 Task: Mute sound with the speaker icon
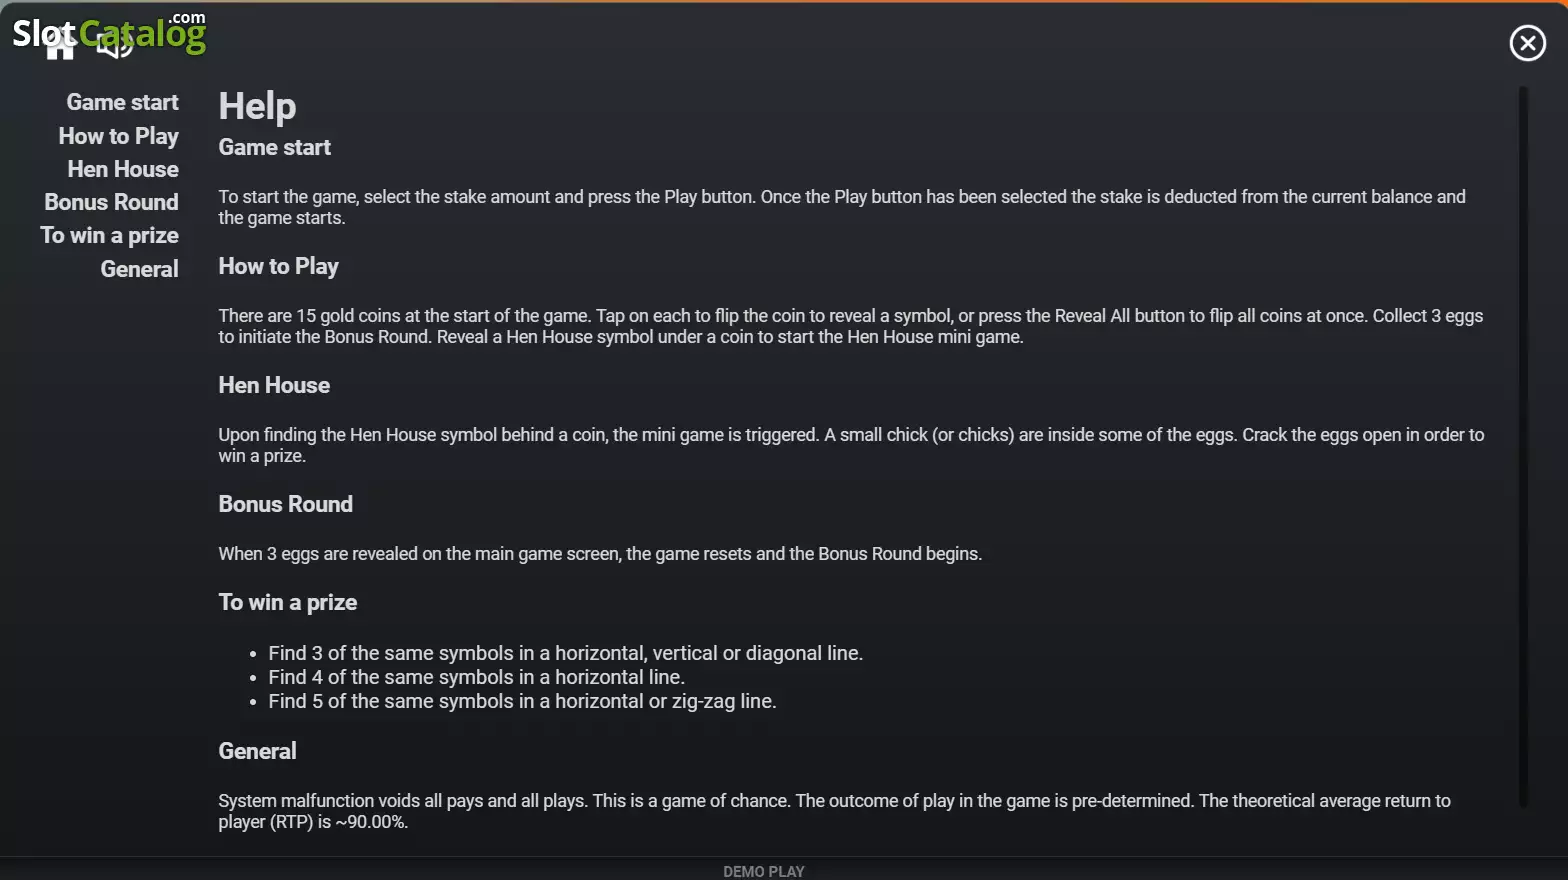[115, 44]
